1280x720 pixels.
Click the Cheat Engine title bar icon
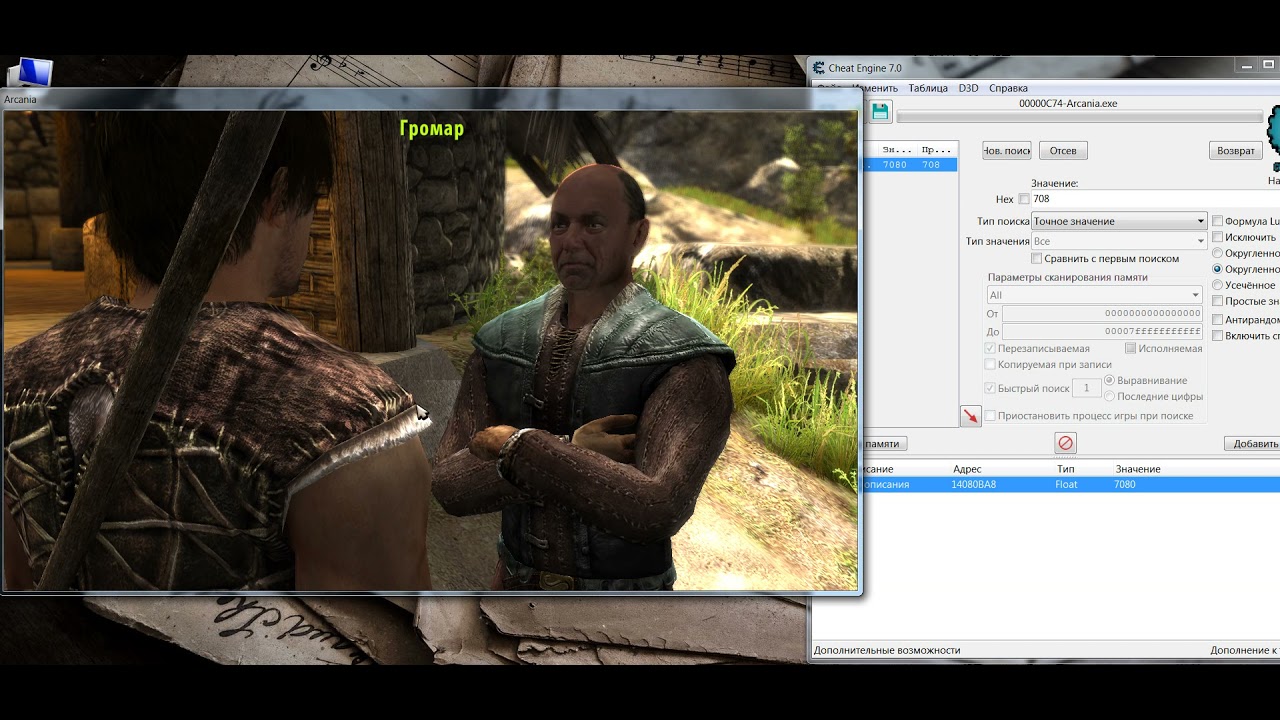point(819,68)
